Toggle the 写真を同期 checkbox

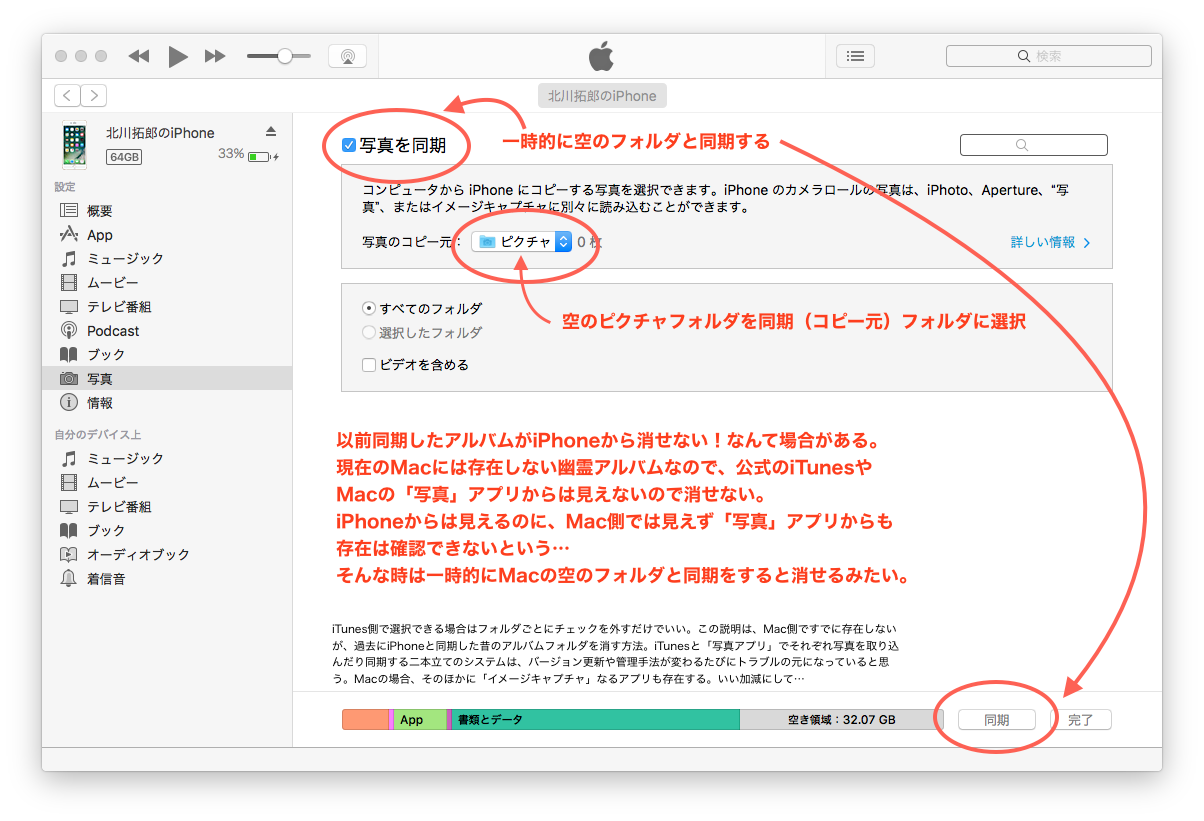pyautogui.click(x=349, y=146)
